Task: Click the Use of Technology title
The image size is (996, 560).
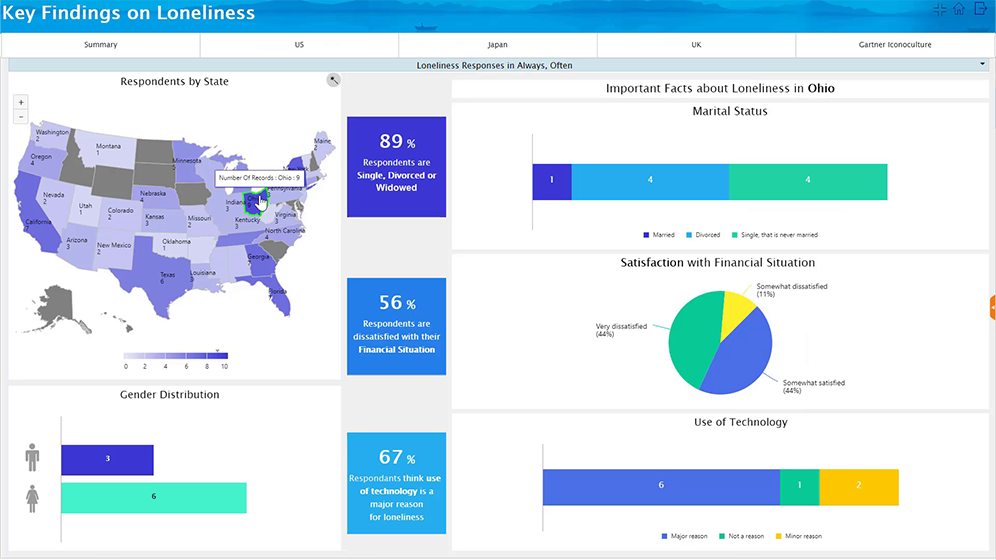Action: (x=741, y=422)
